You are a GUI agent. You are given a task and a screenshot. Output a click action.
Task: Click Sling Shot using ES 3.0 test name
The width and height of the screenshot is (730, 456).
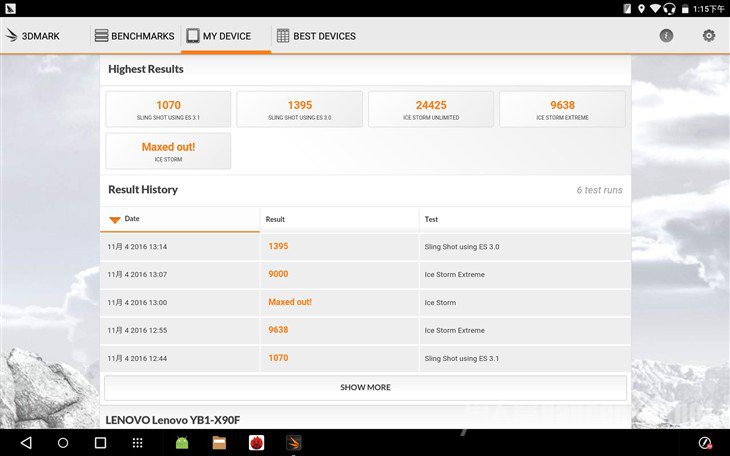(x=462, y=247)
